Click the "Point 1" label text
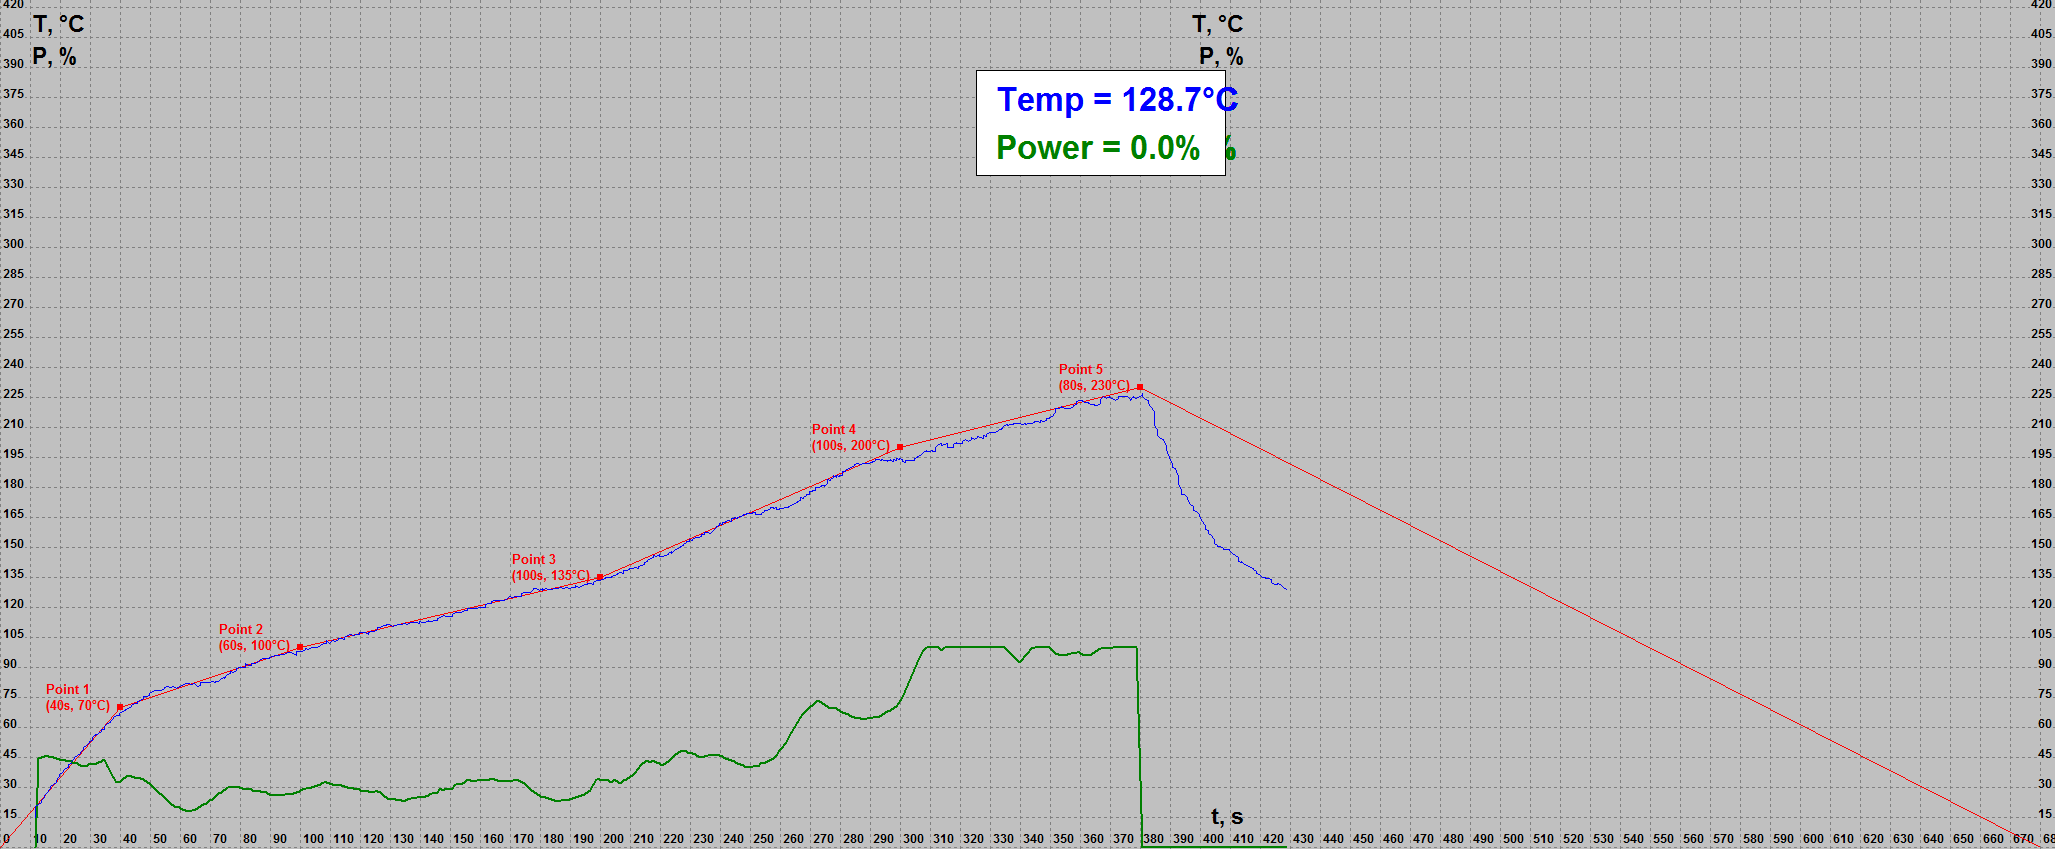 pos(67,689)
